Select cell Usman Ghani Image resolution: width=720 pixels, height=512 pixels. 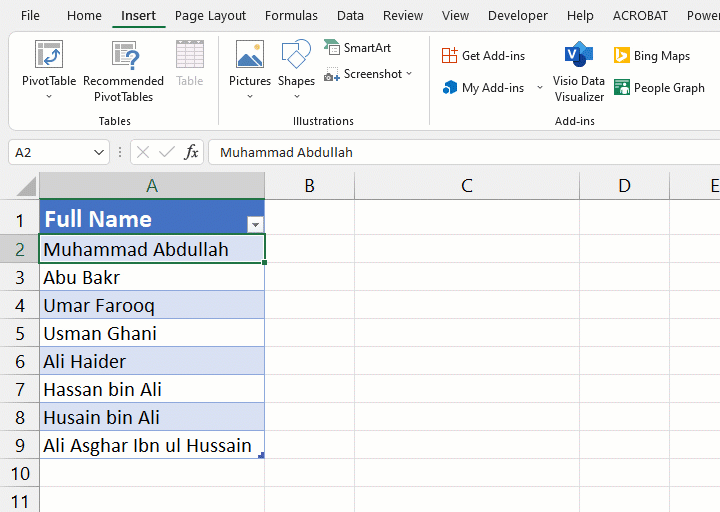click(152, 333)
